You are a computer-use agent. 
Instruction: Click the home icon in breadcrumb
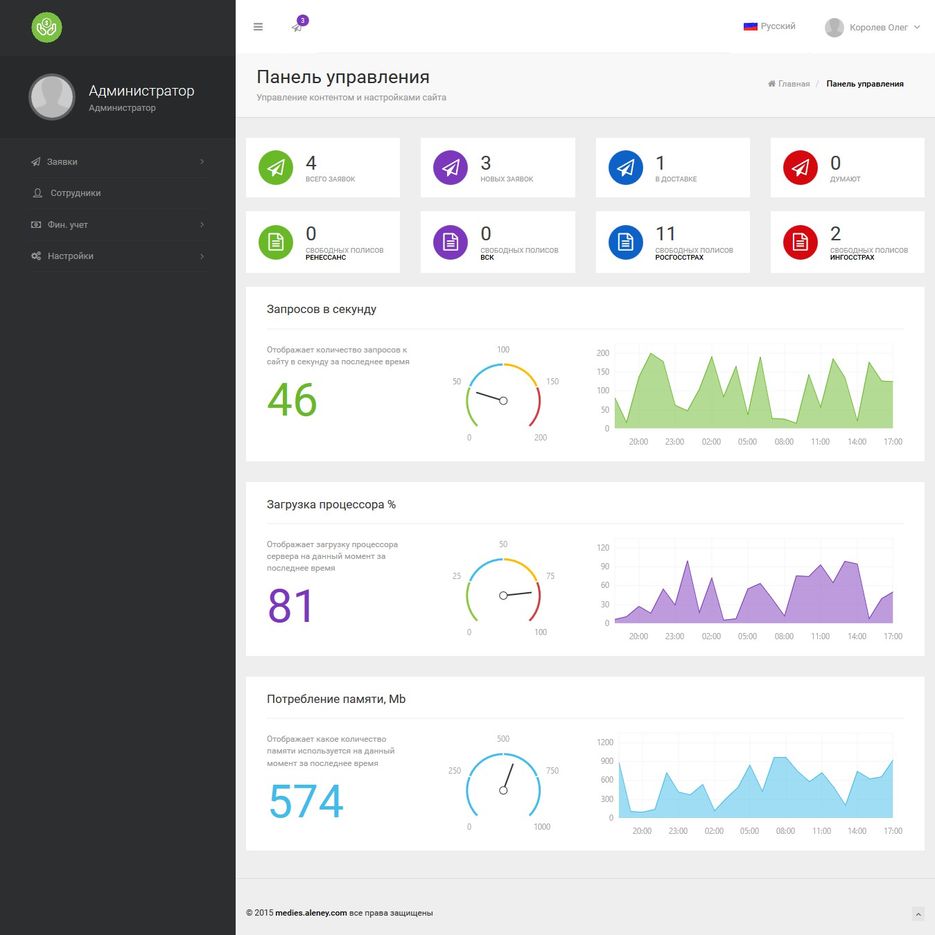[772, 83]
